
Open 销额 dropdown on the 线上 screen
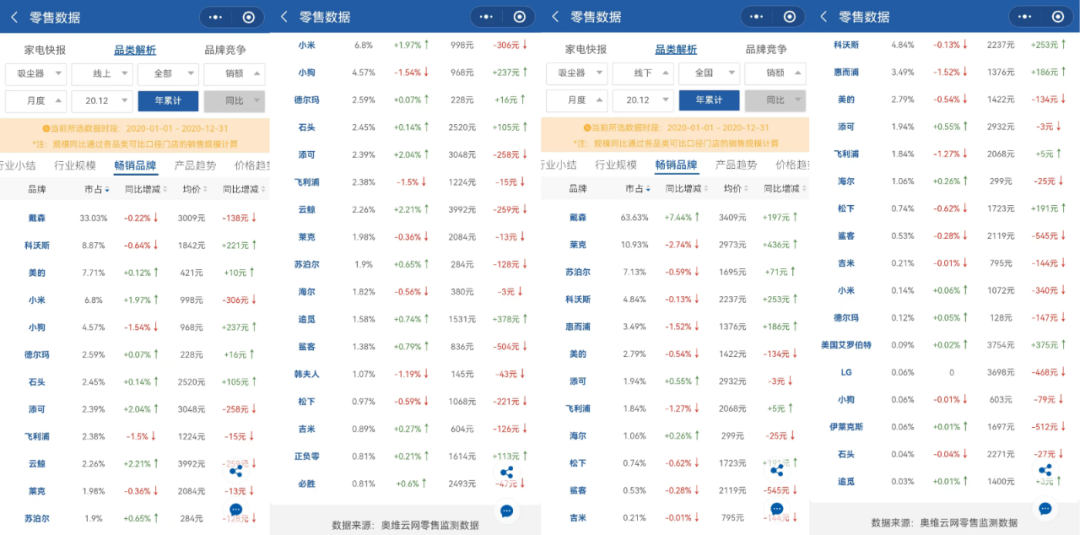[x=234, y=73]
